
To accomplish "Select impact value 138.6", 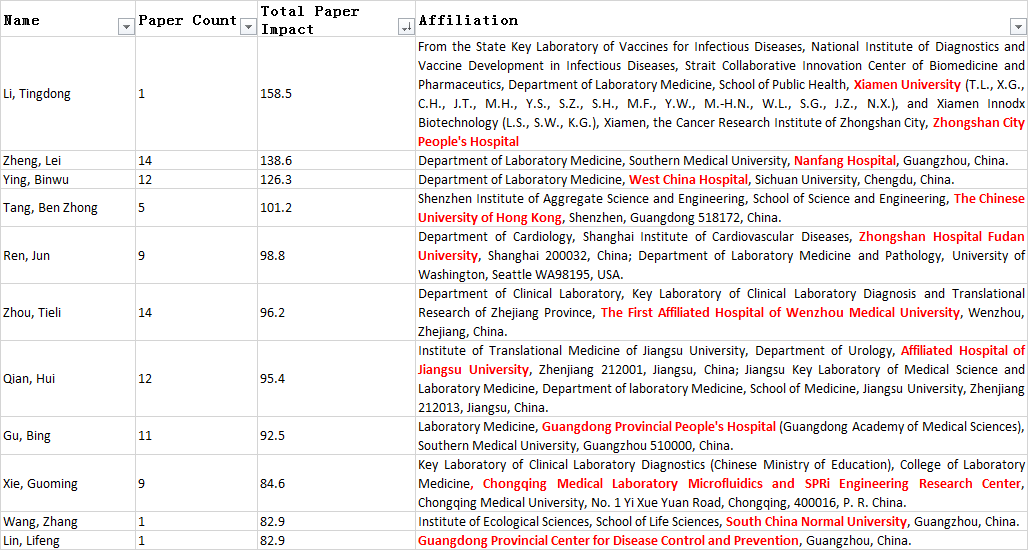I will [x=336, y=161].
